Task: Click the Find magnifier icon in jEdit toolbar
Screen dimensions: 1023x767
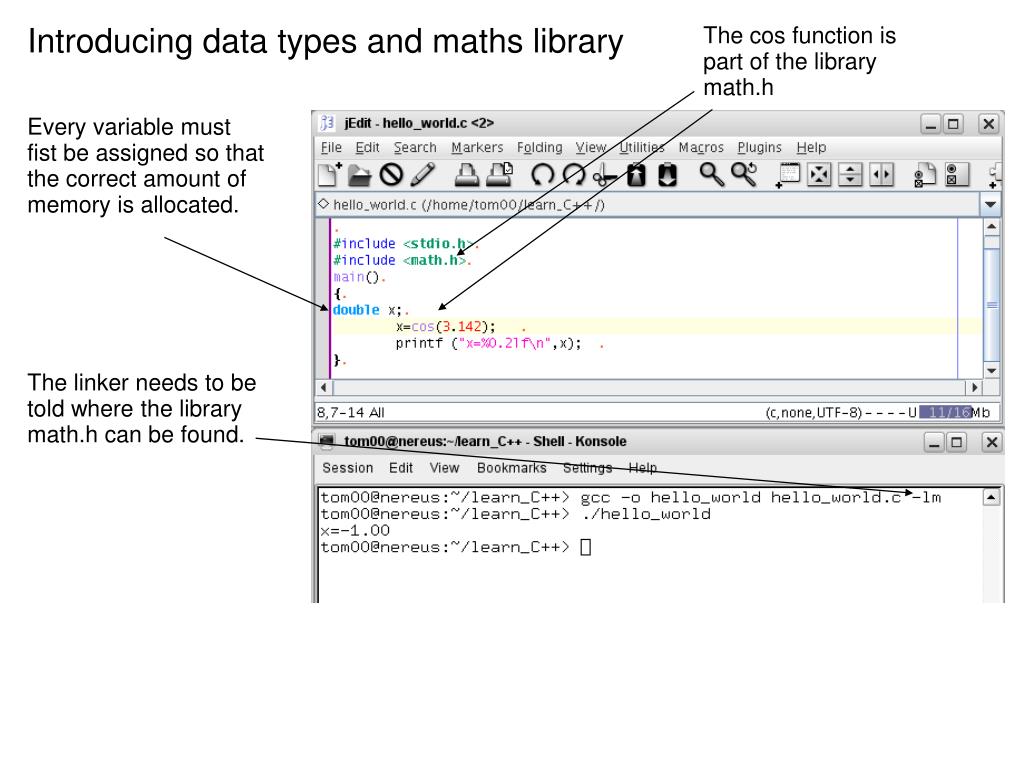Action: click(711, 175)
